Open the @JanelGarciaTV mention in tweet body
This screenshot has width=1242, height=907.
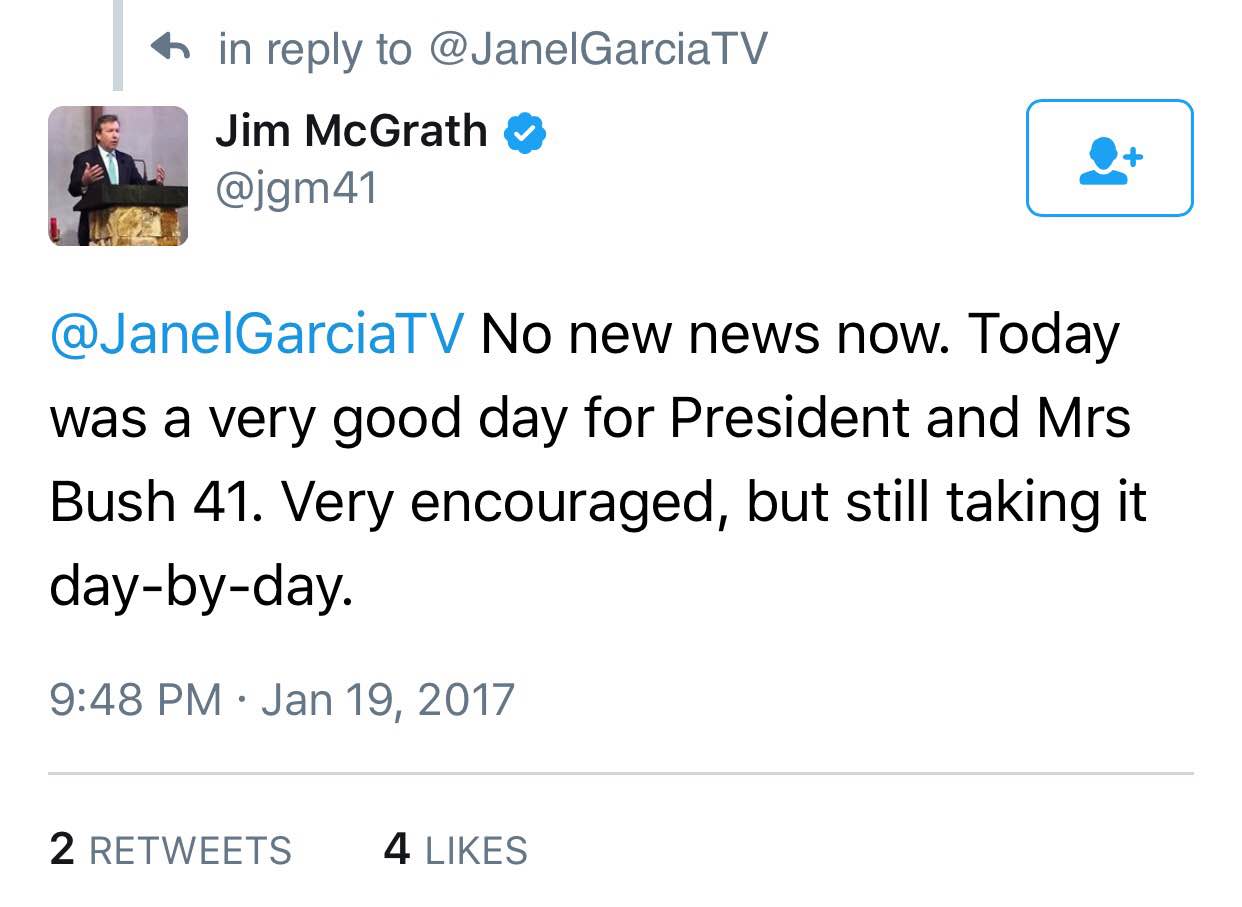pyautogui.click(x=256, y=335)
